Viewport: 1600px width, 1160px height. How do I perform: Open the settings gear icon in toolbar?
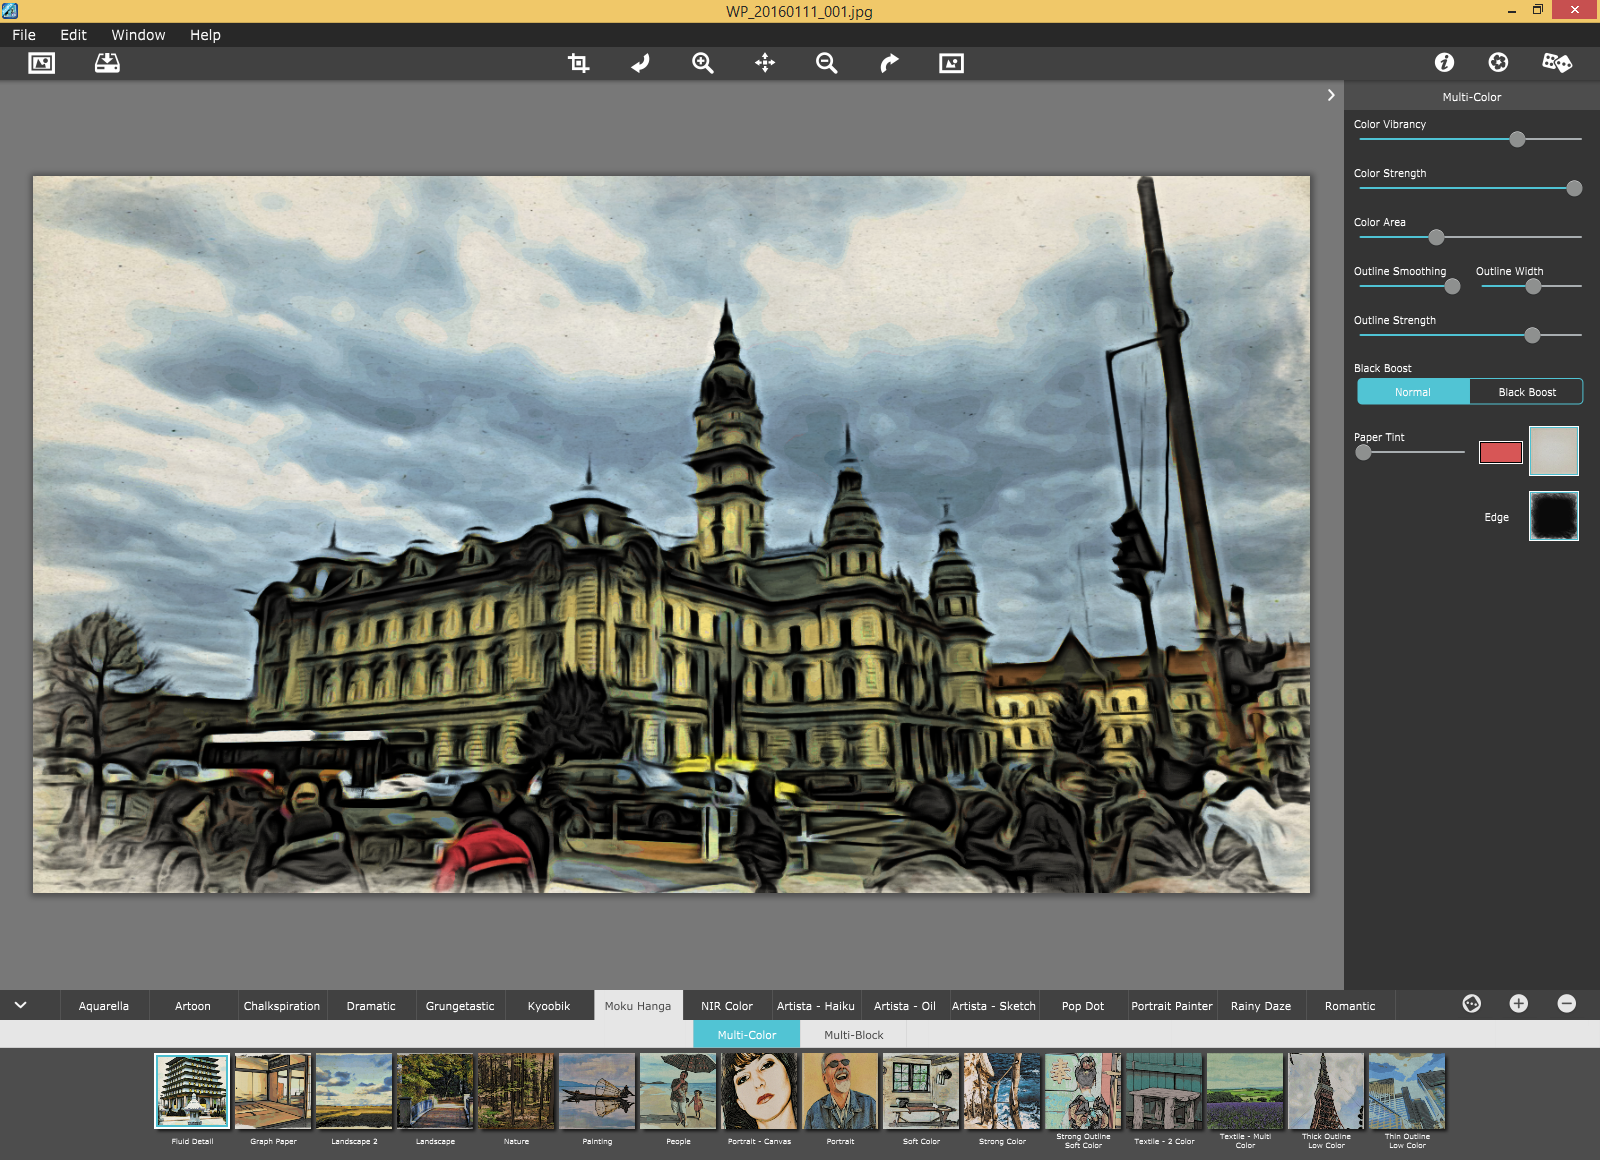(x=1498, y=62)
